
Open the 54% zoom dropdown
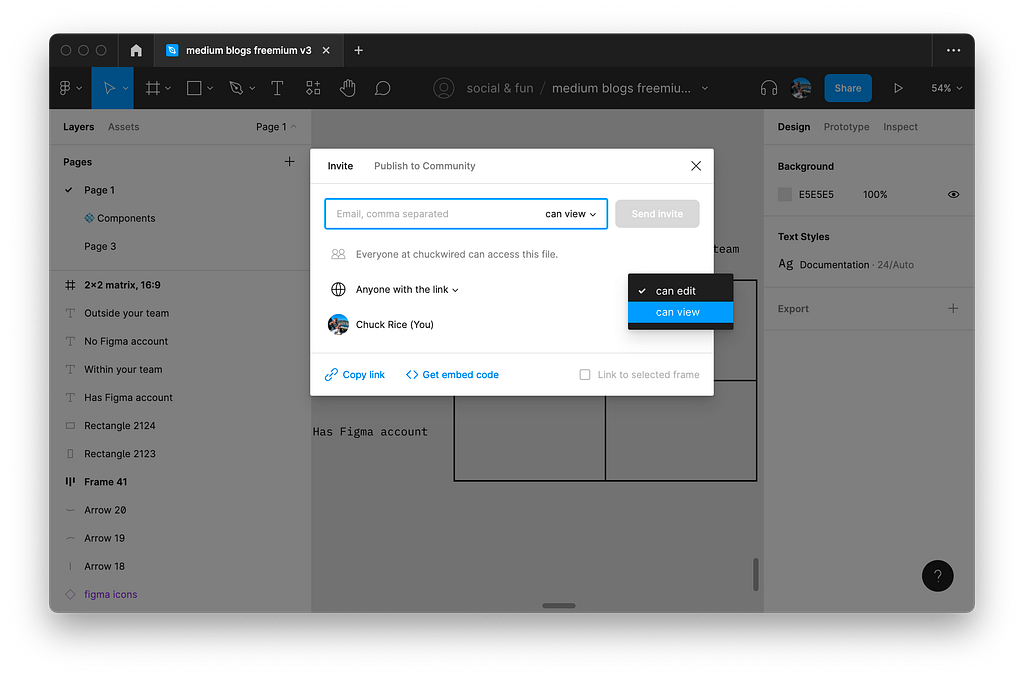(946, 88)
